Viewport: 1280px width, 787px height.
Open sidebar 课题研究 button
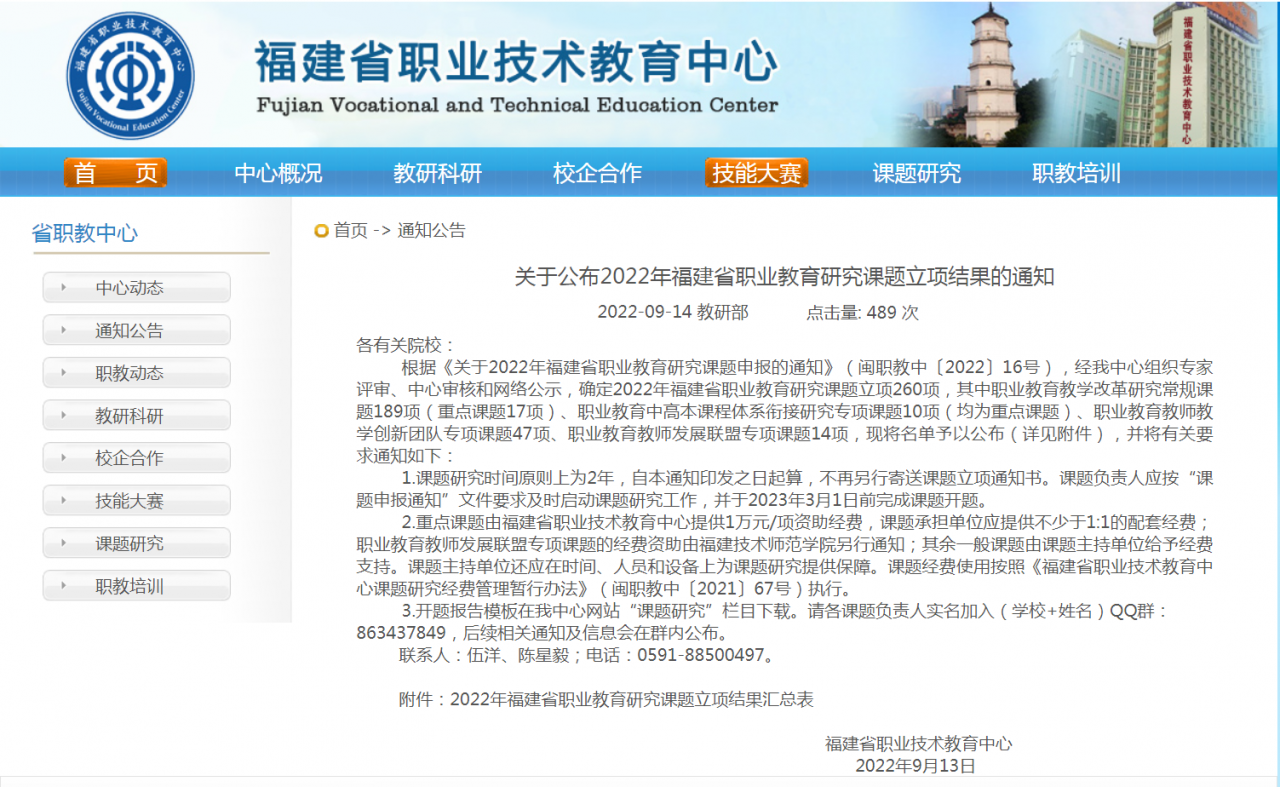[x=136, y=544]
